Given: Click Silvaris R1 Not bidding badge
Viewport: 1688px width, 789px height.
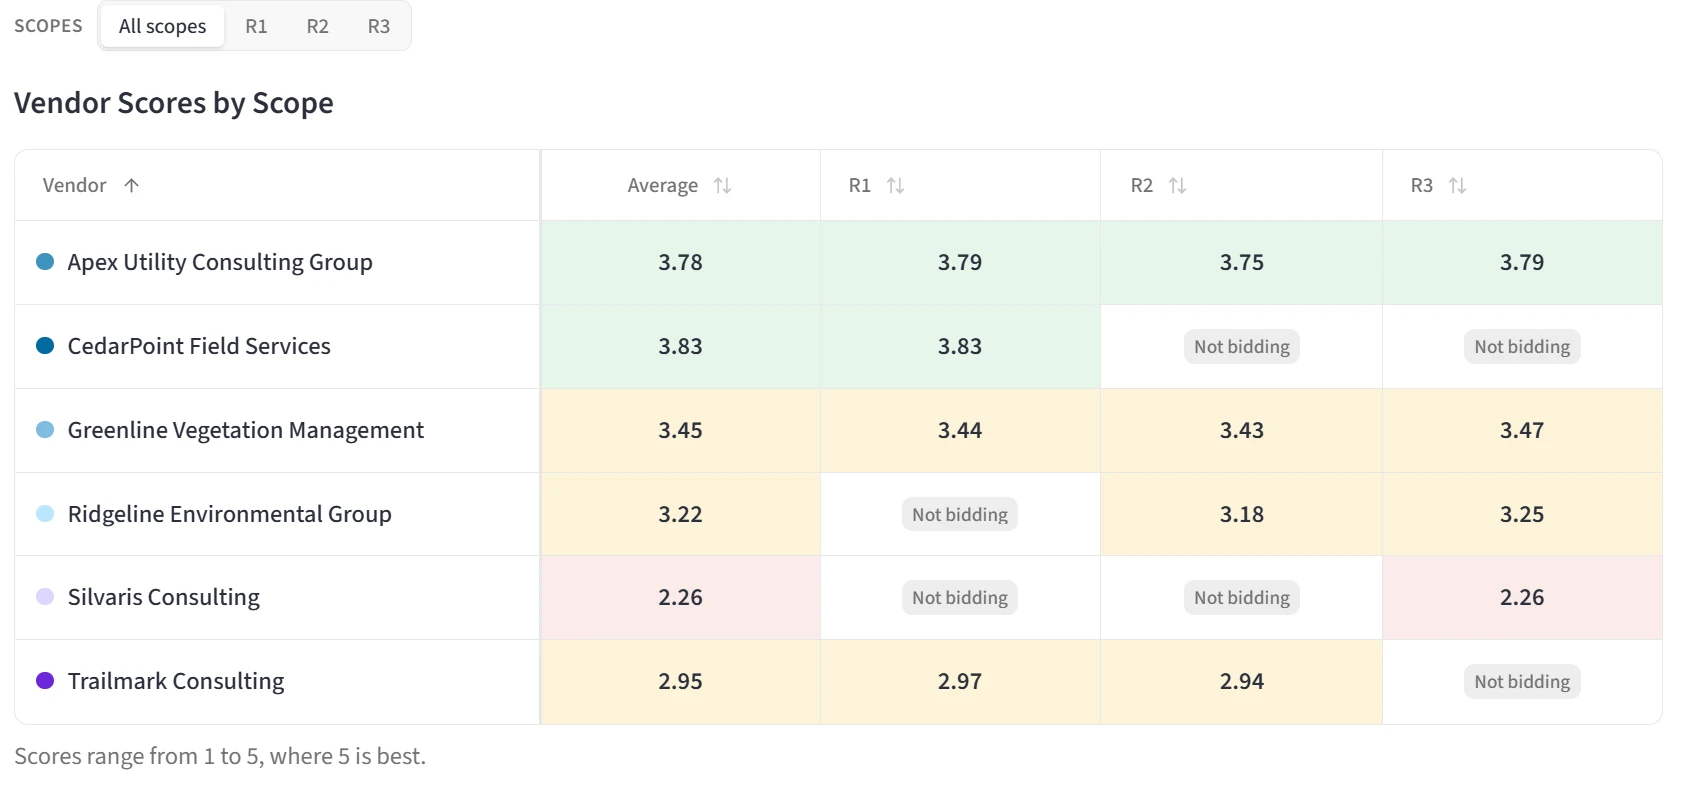Looking at the screenshot, I should (960, 597).
